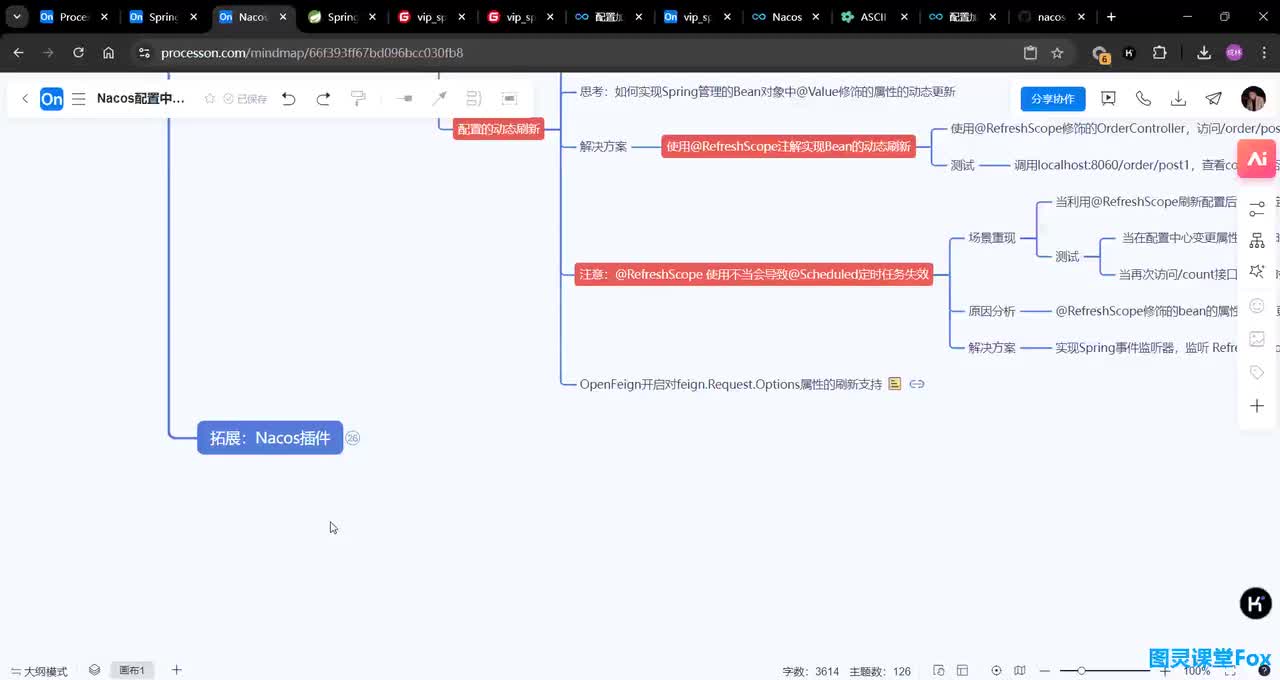Screen dimensions: 1280x680
Task: Toggle the layout panel icon in status bar
Action: (x=962, y=671)
